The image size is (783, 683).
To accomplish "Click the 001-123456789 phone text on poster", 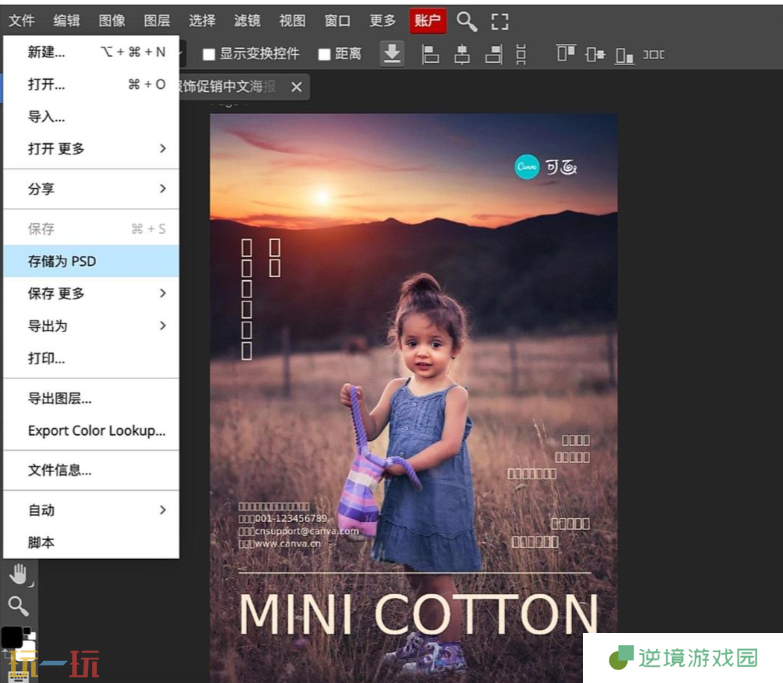I will [x=291, y=519].
